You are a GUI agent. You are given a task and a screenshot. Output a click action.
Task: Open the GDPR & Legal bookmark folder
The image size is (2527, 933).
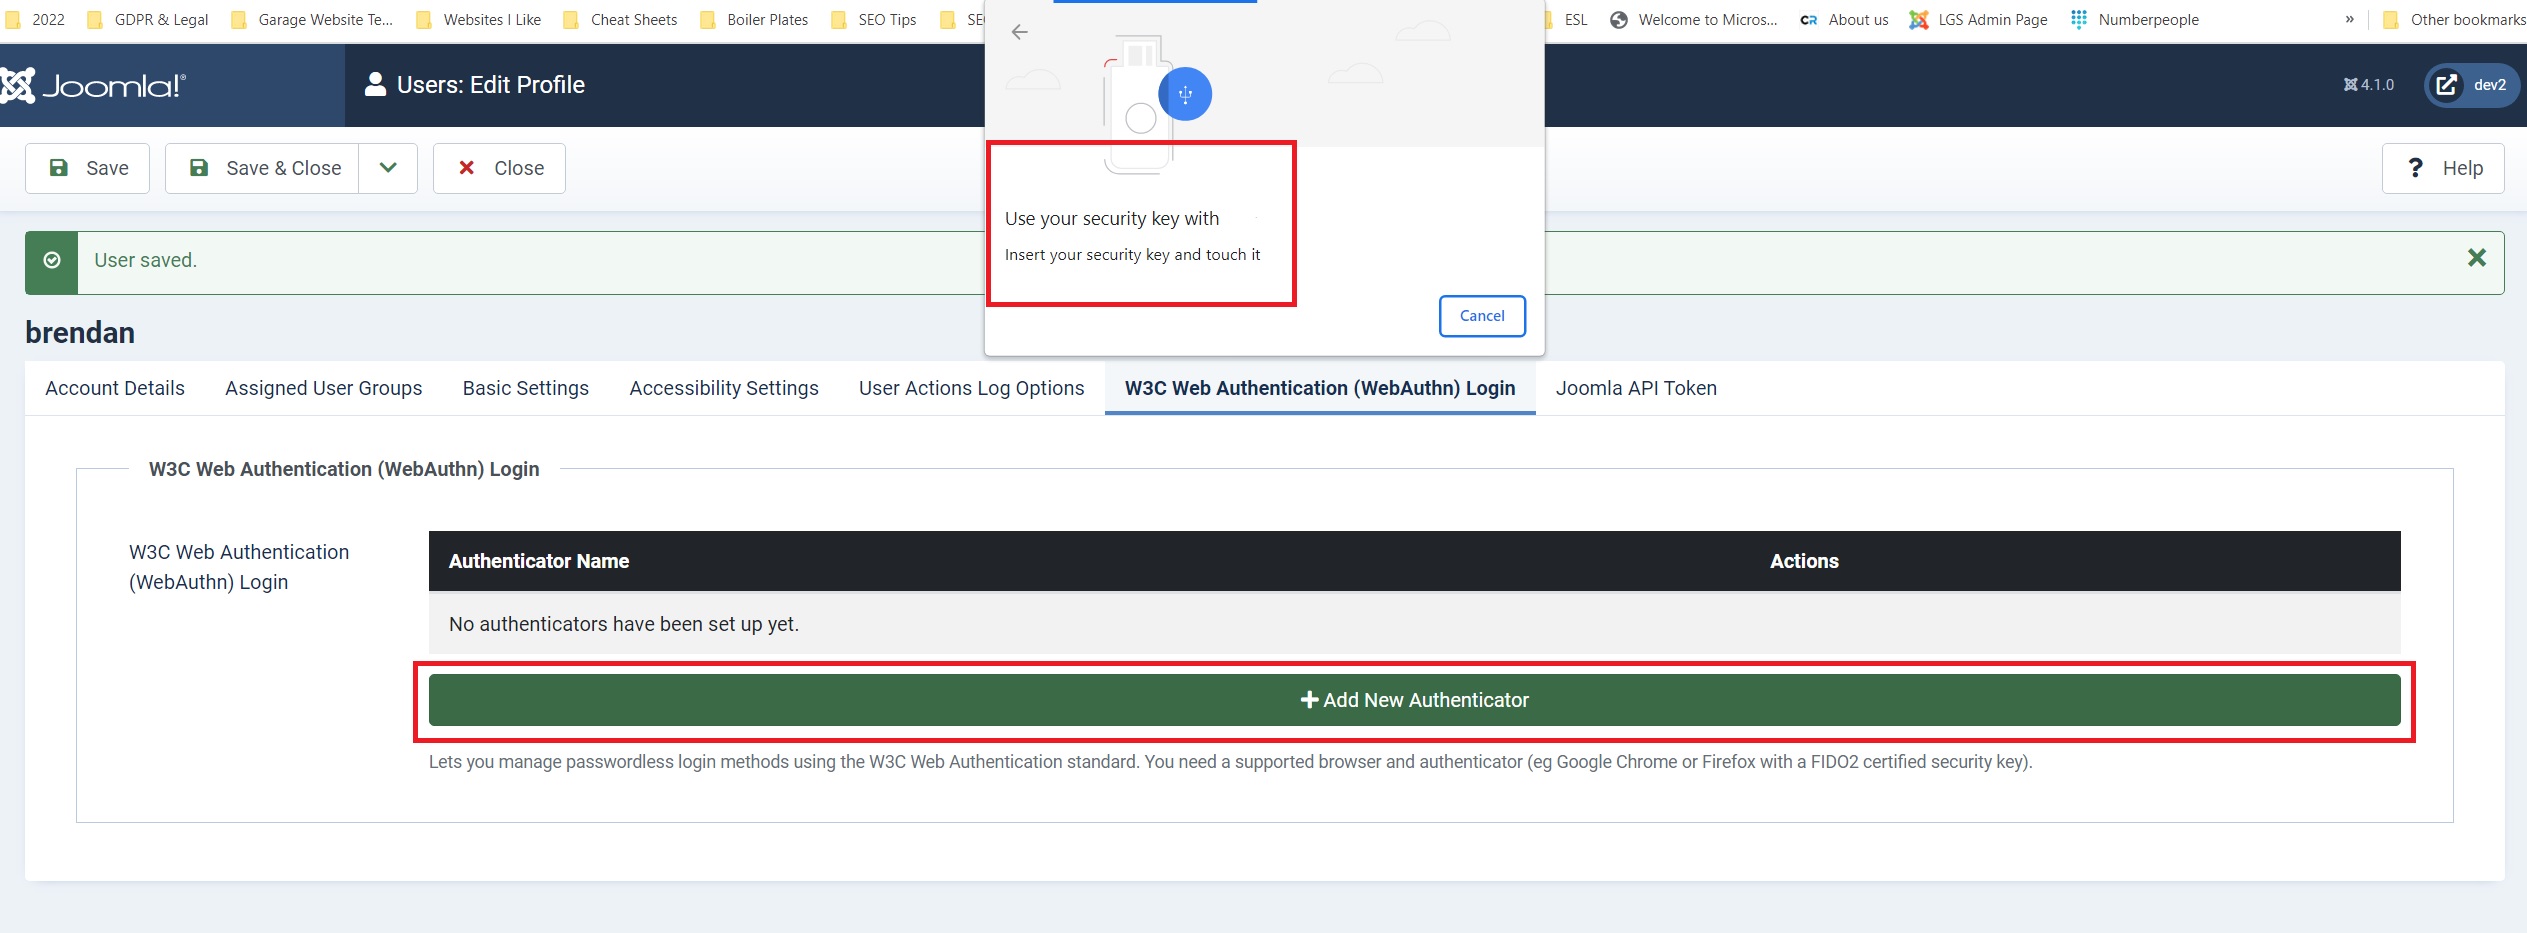(x=149, y=19)
